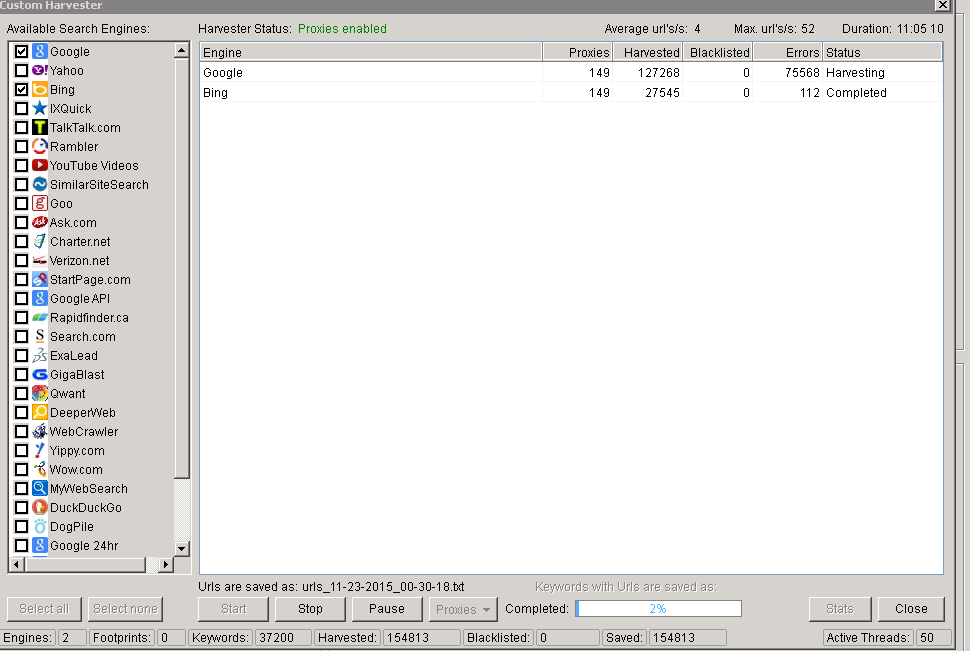The image size is (970, 651).
Task: Enable the Yahoo search engine checkbox
Action: click(22, 71)
